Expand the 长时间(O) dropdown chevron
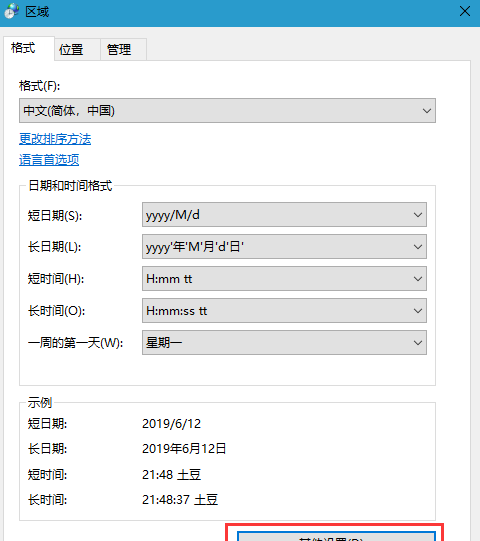480x541 pixels. [x=418, y=311]
